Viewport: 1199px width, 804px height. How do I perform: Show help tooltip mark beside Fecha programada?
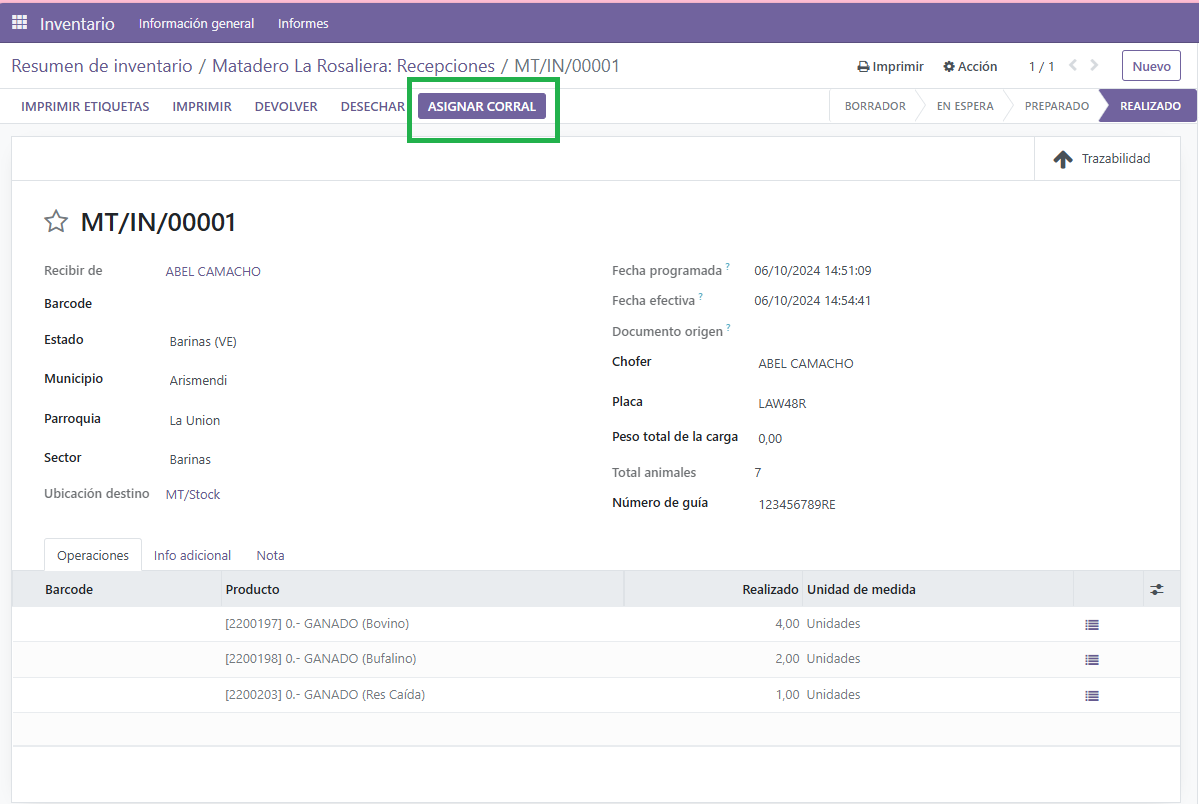727,266
